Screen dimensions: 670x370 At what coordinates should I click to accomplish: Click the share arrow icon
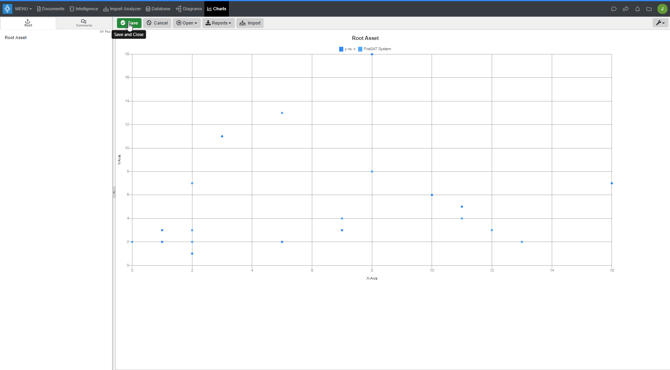click(626, 9)
